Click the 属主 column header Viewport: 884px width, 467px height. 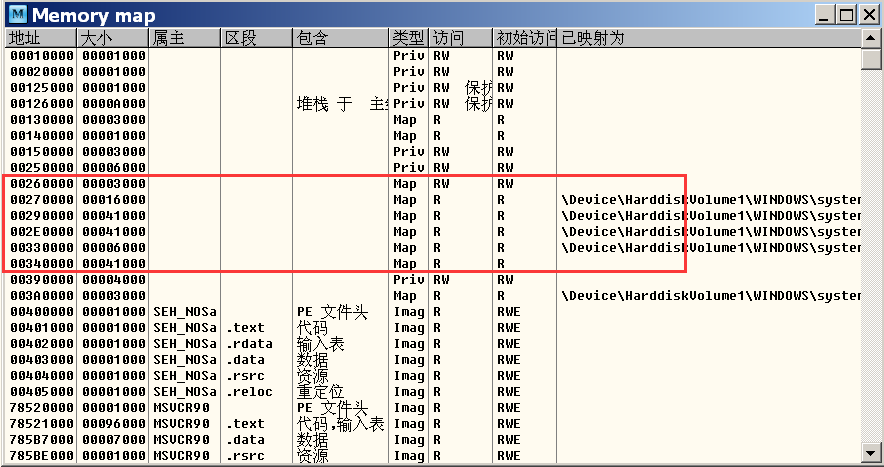(184, 38)
